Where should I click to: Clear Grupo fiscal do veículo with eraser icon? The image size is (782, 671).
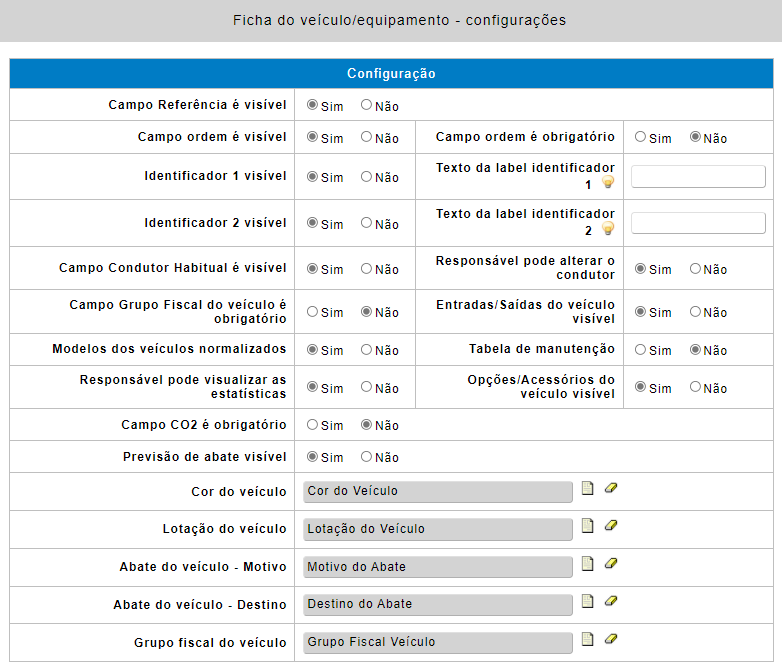[x=611, y=639]
